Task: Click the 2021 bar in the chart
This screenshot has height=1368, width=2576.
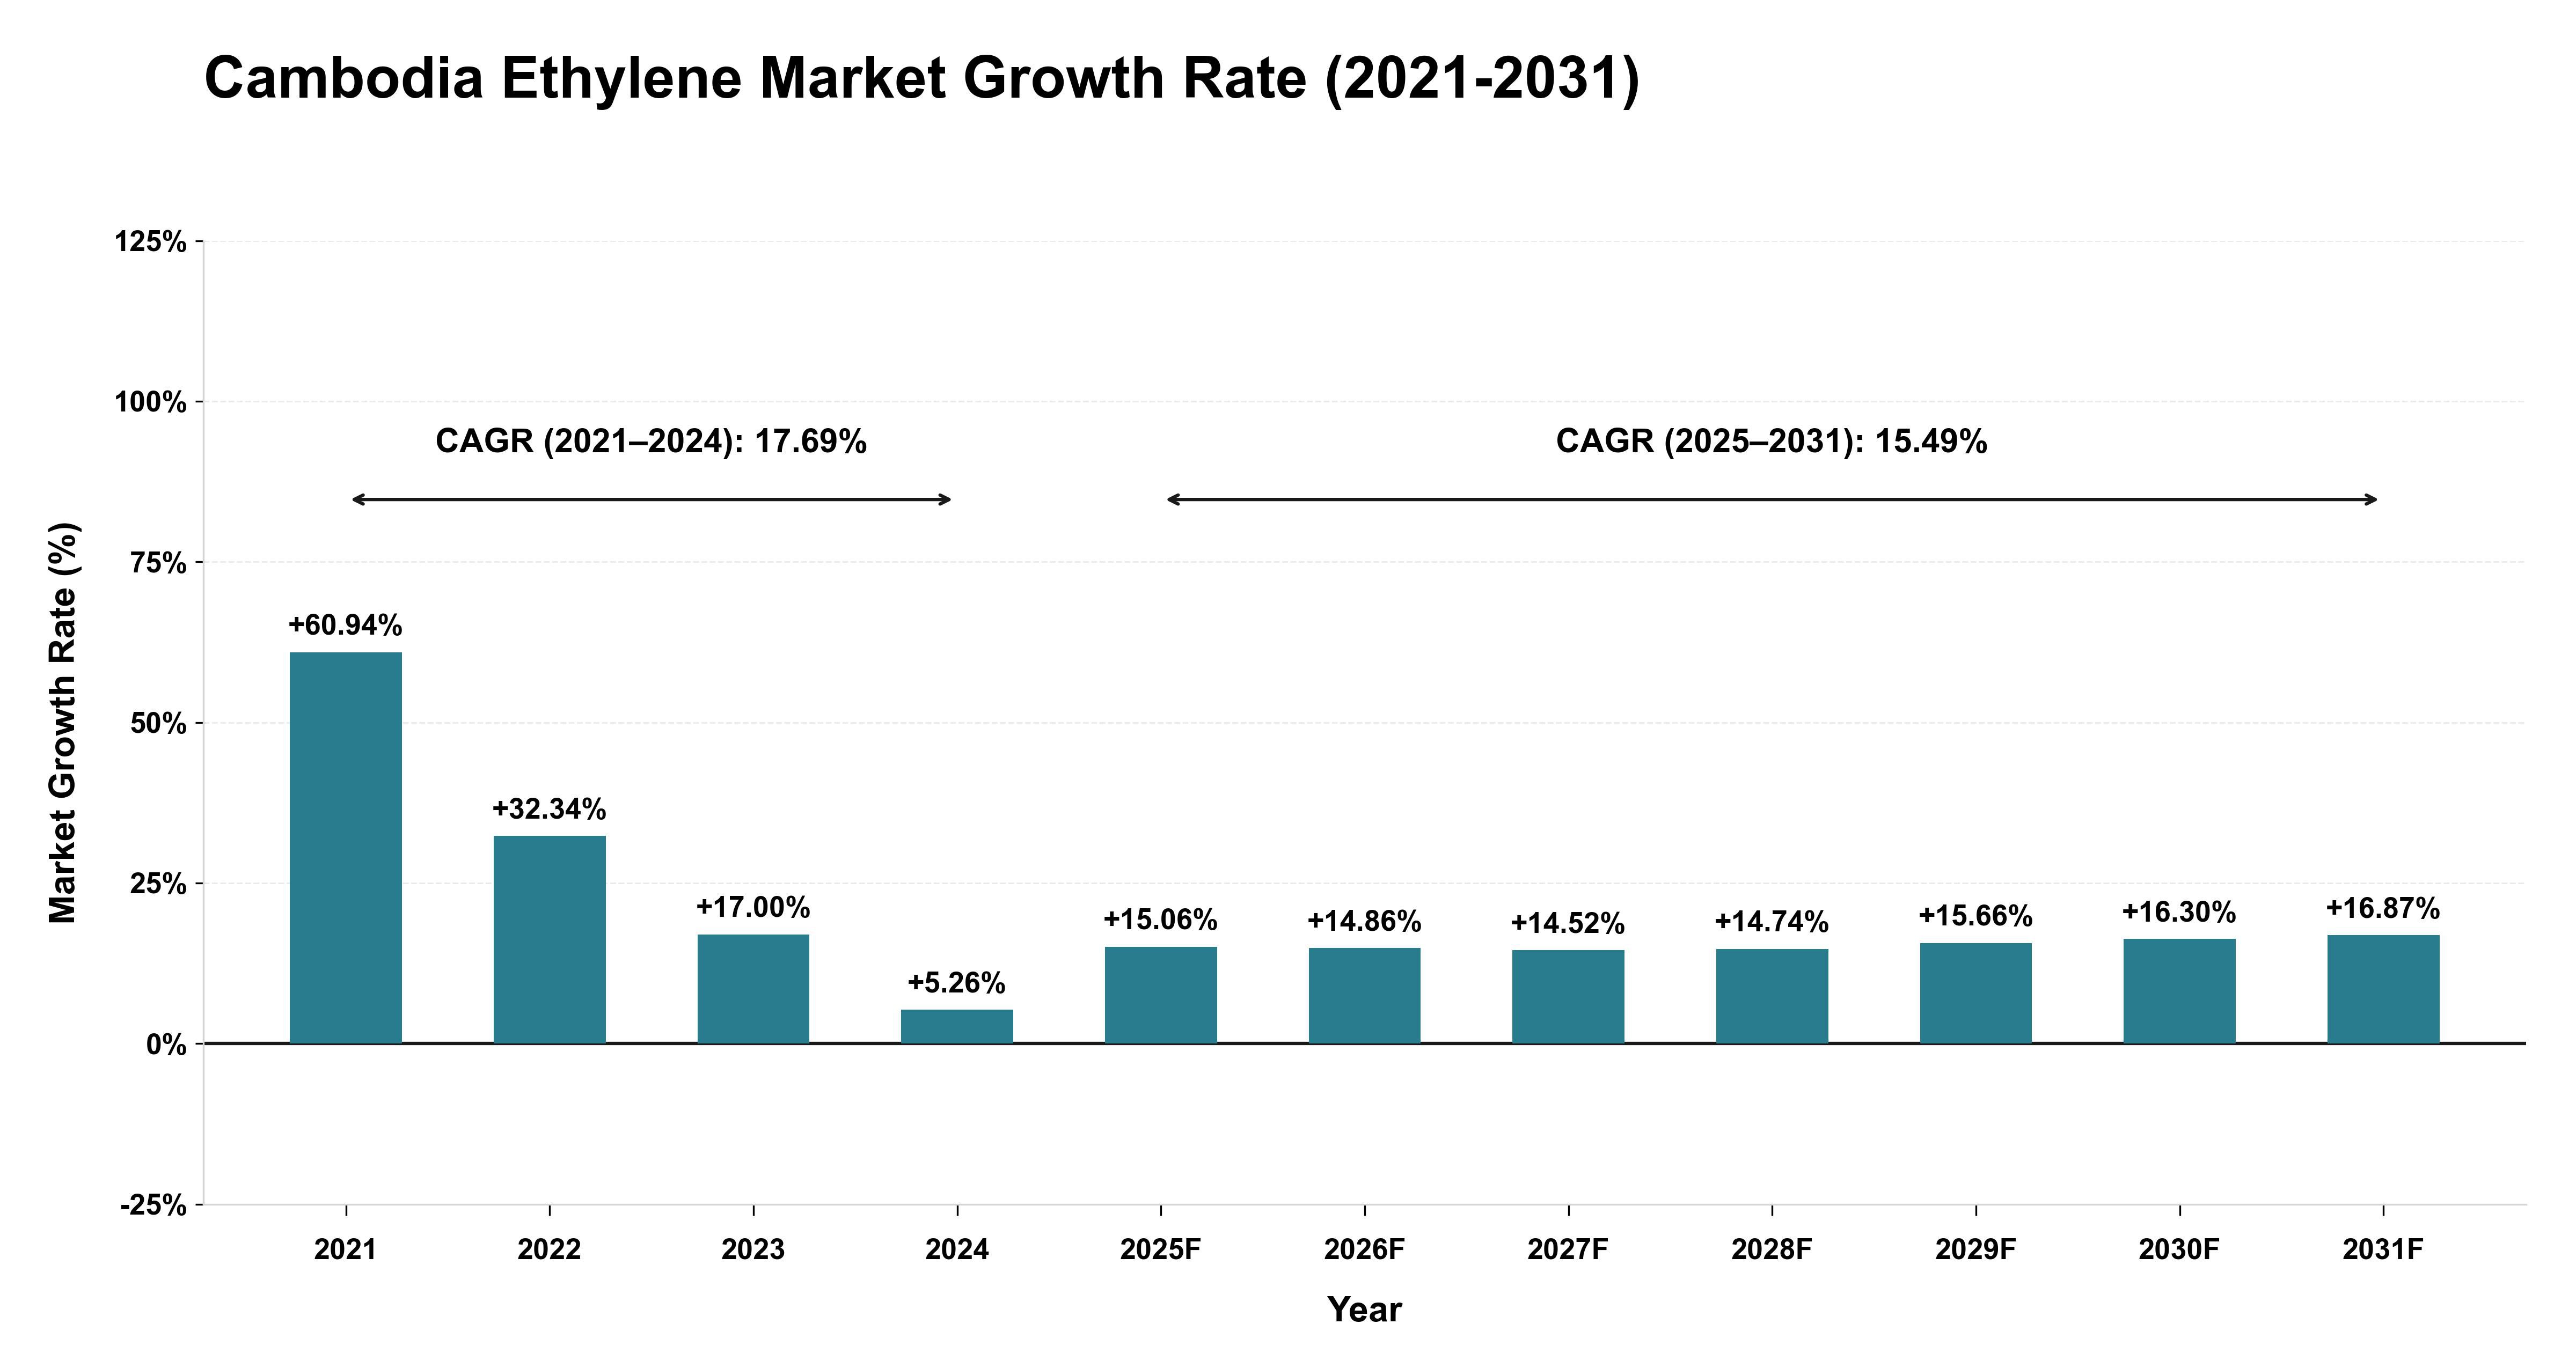Action: click(346, 848)
